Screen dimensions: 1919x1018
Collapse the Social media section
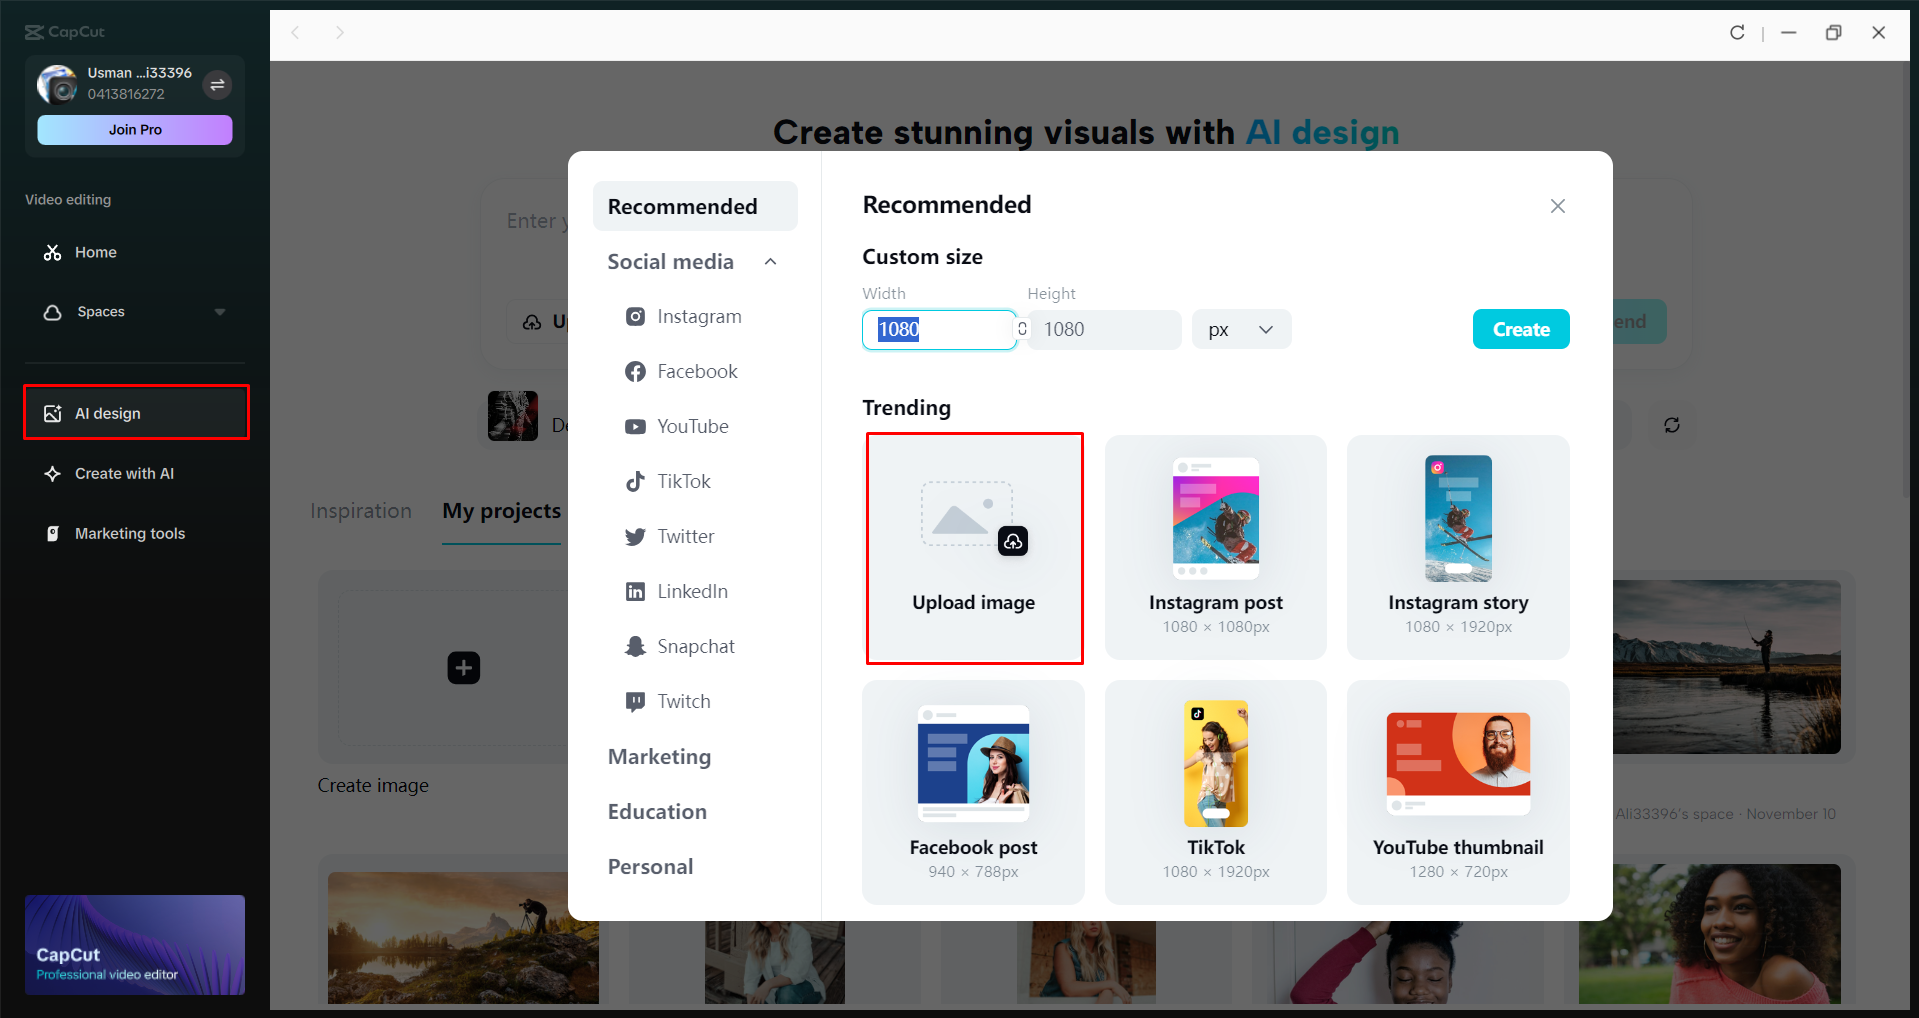click(770, 261)
